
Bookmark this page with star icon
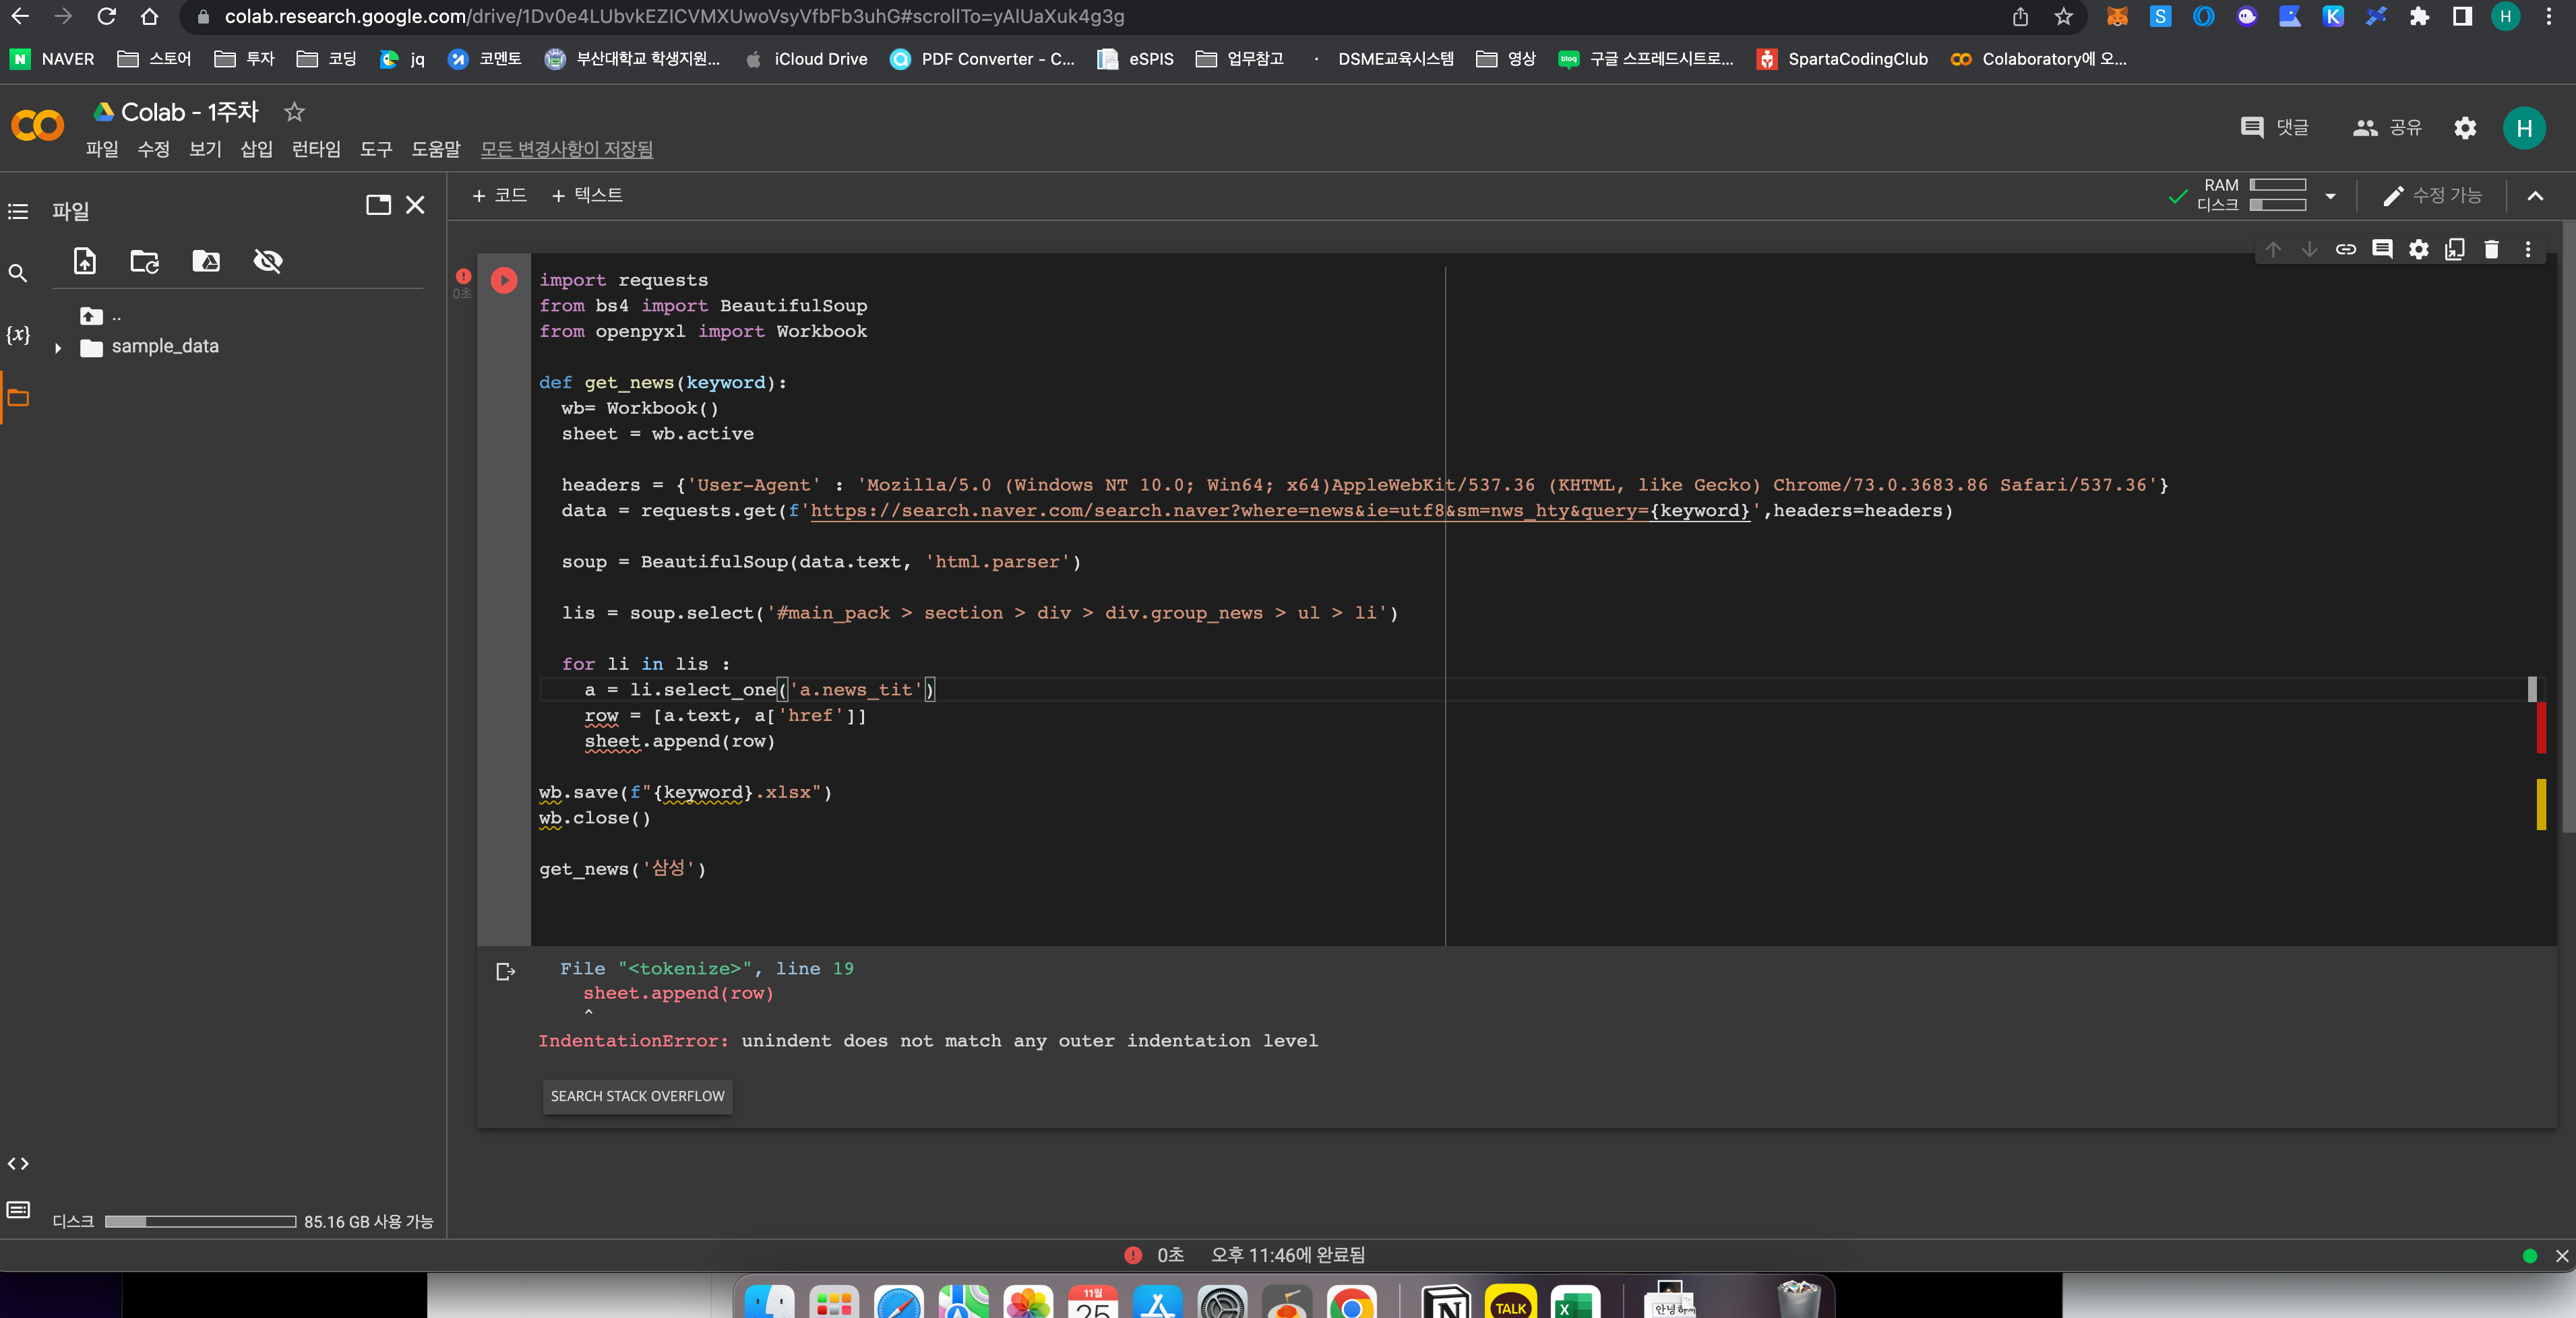[2063, 16]
